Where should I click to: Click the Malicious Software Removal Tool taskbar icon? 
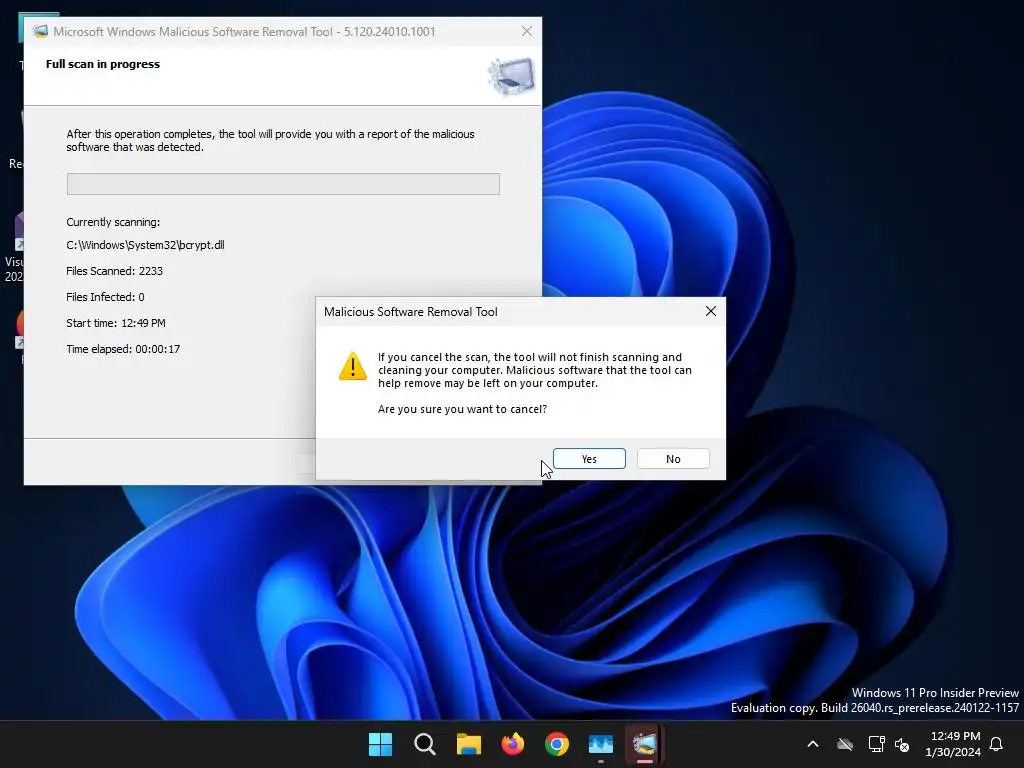[645, 744]
